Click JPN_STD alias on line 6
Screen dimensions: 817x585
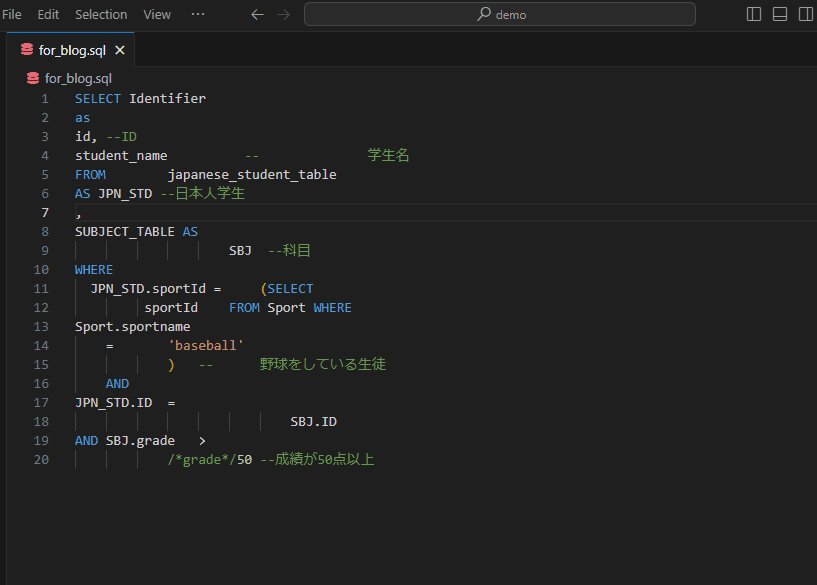tap(125, 194)
